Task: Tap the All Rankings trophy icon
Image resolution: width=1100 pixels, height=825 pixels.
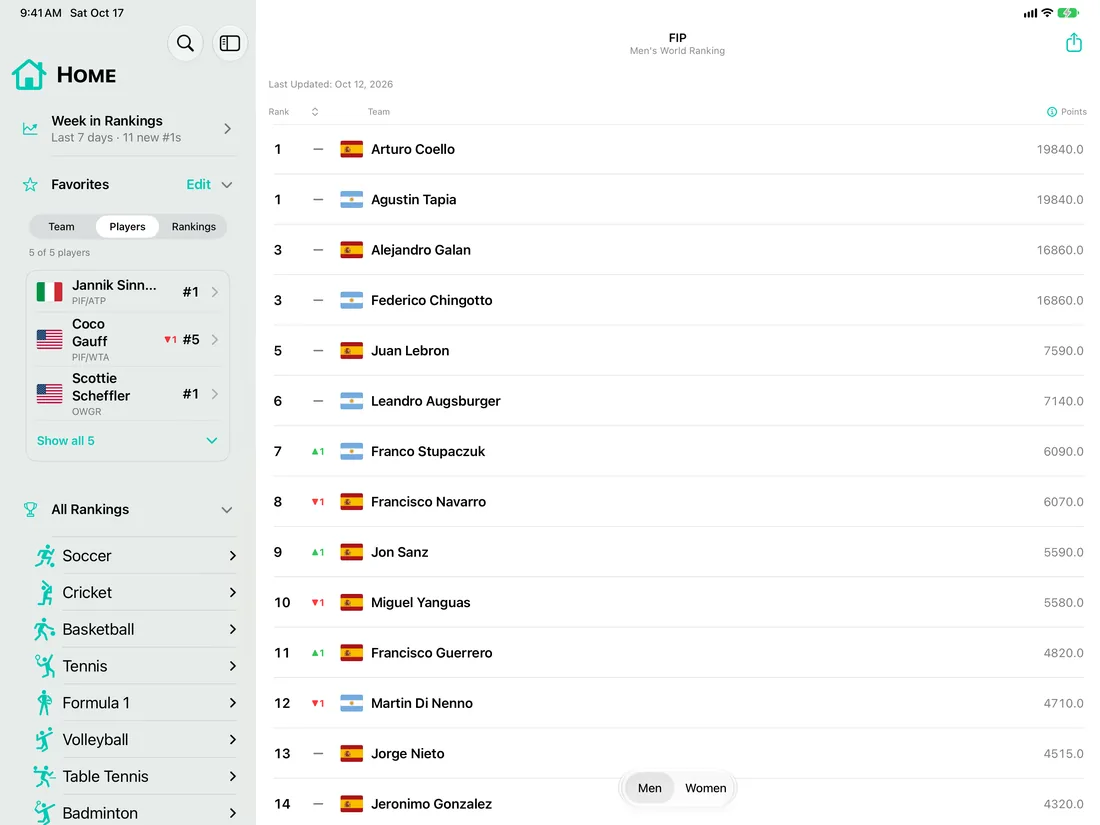Action: (x=30, y=509)
